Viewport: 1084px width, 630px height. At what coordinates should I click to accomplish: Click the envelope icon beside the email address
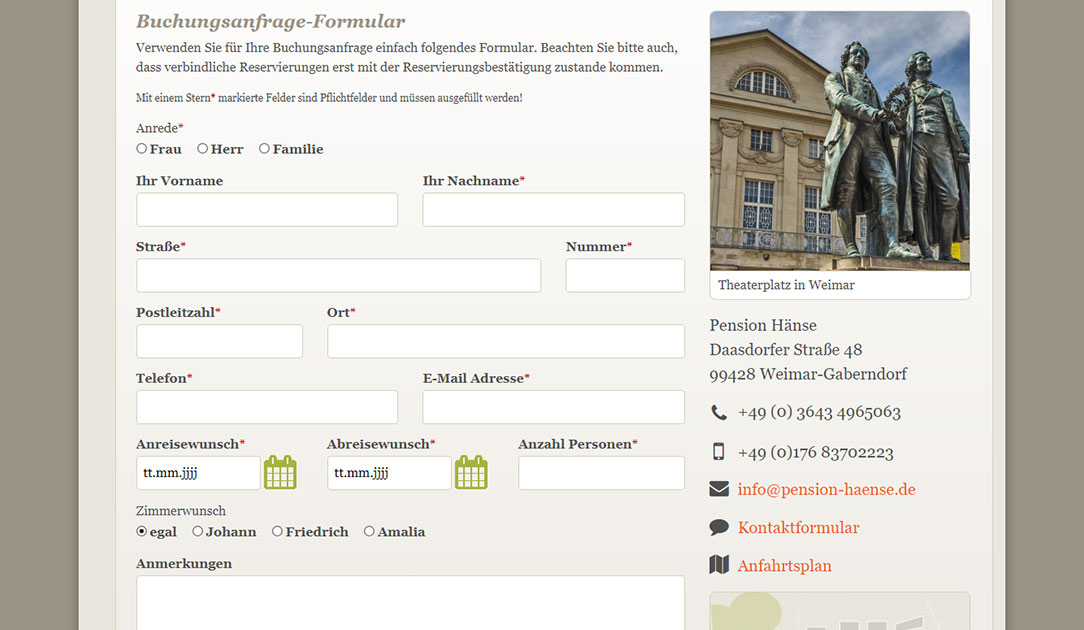719,489
